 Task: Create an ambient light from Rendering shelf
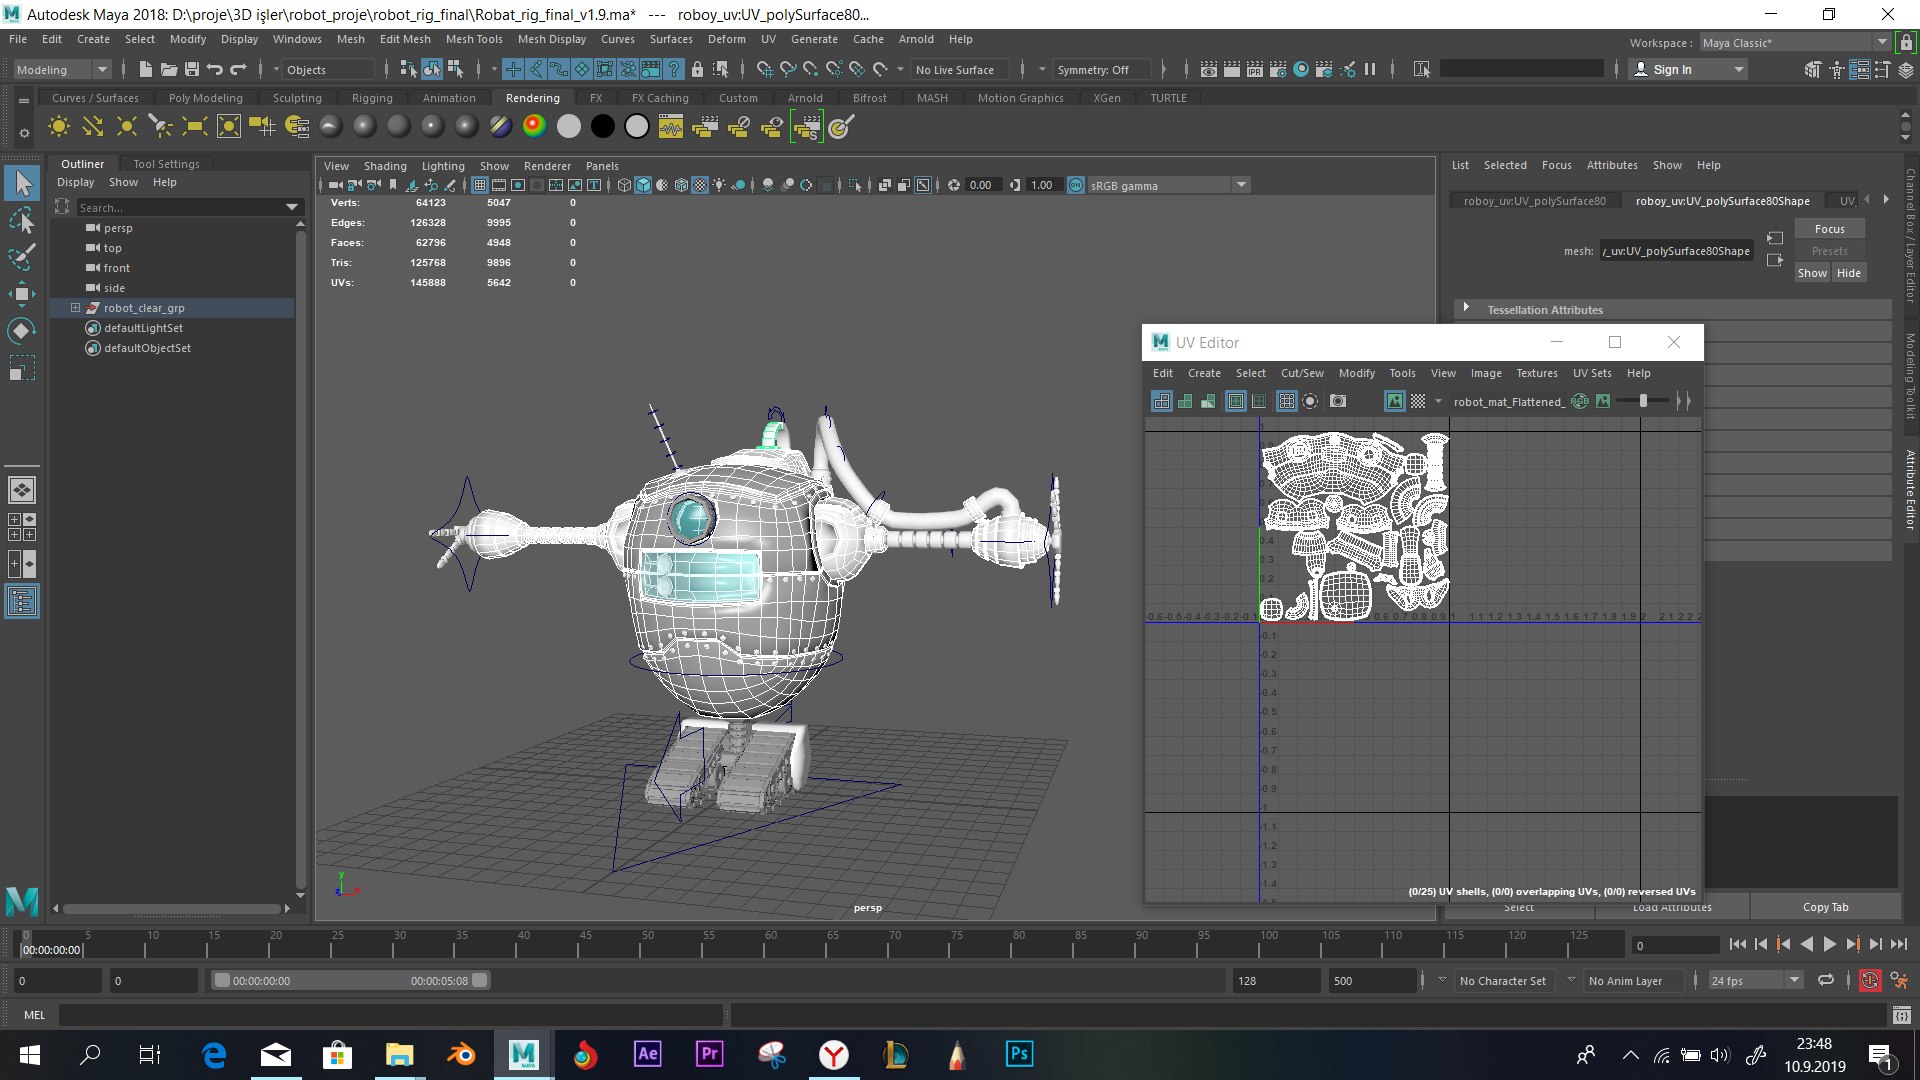[59, 127]
